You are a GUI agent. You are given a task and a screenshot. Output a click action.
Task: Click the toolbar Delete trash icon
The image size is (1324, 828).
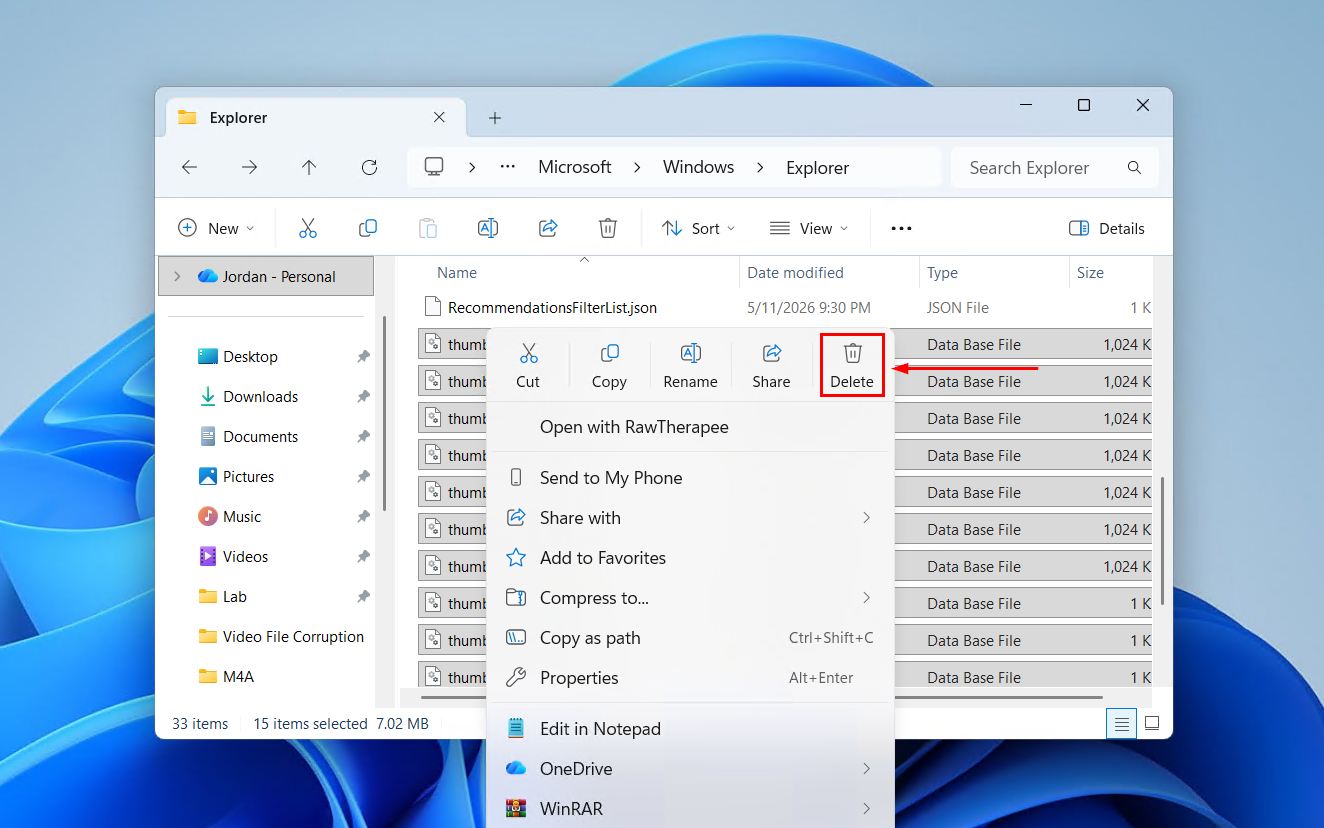[x=608, y=228]
